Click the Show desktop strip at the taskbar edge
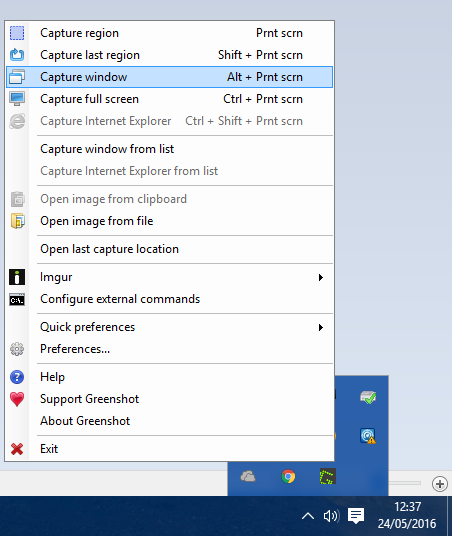Image resolution: width=452 pixels, height=536 pixels. click(449, 516)
